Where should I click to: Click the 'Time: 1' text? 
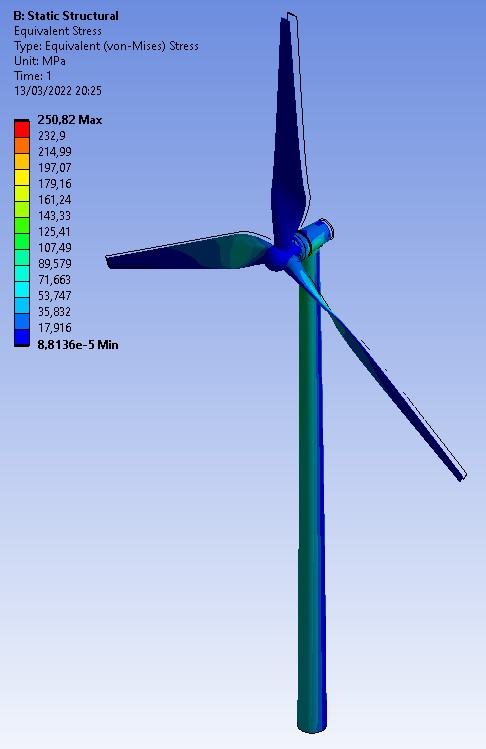point(33,76)
